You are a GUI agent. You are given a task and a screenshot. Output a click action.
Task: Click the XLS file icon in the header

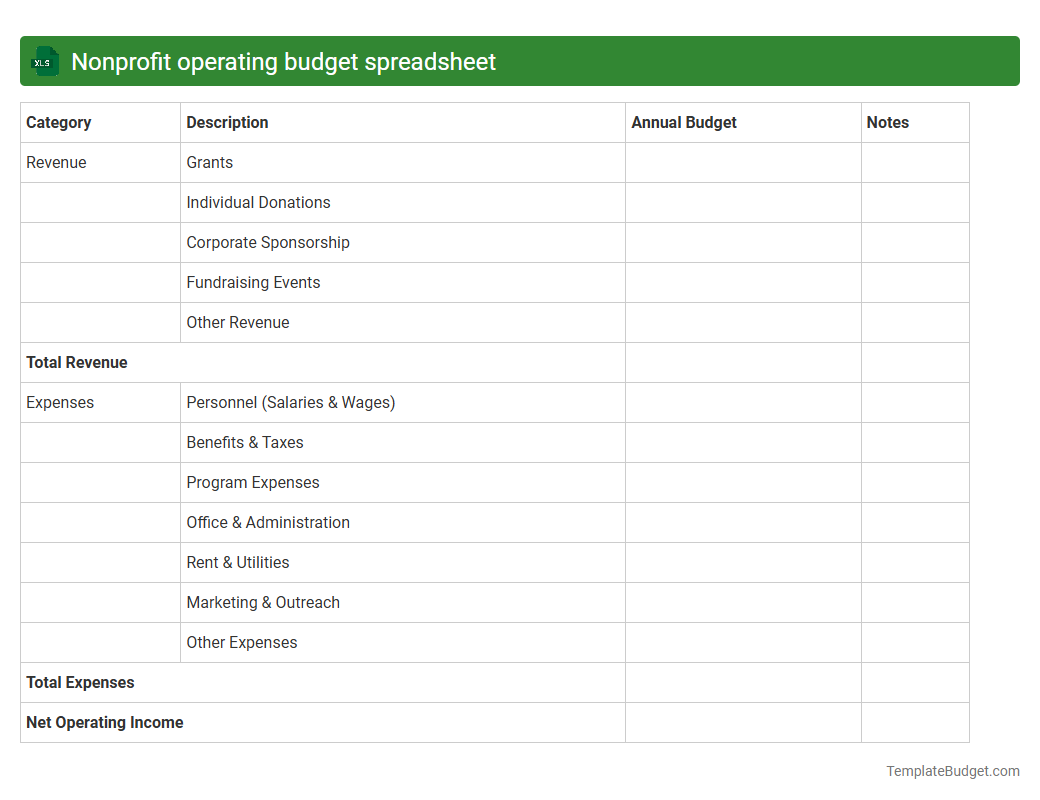[44, 61]
